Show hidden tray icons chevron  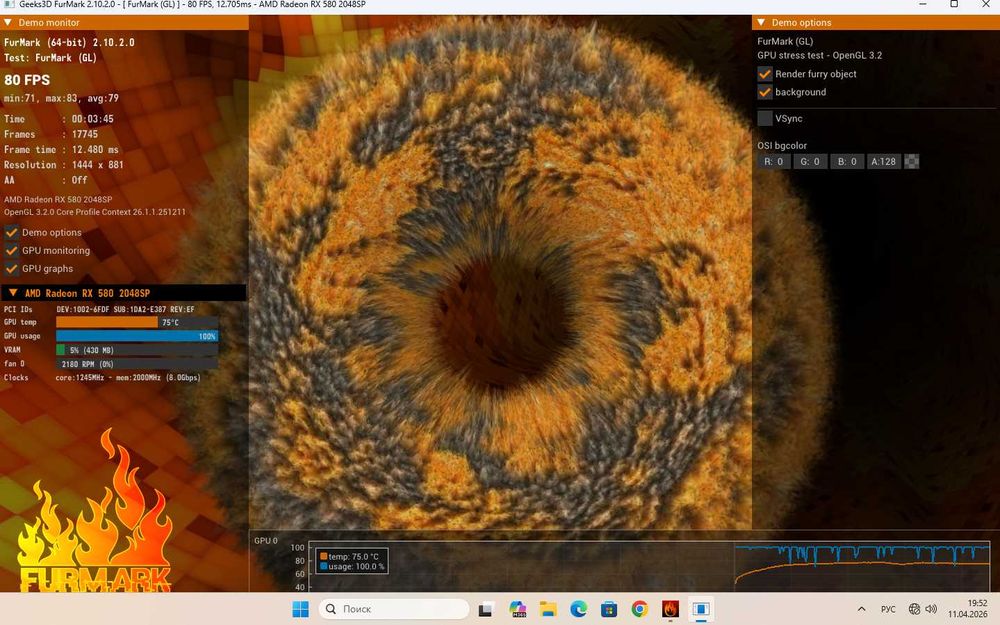862,609
